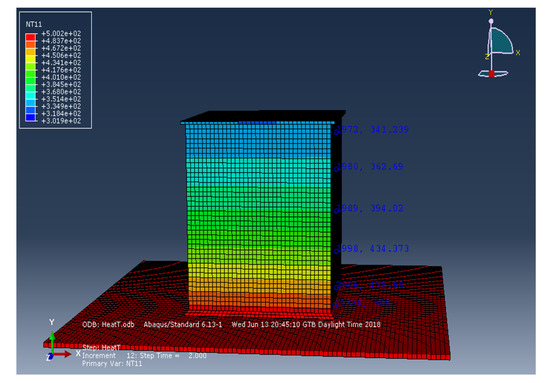
Task: Click legend value +4.010e+02
Action: 61,77
